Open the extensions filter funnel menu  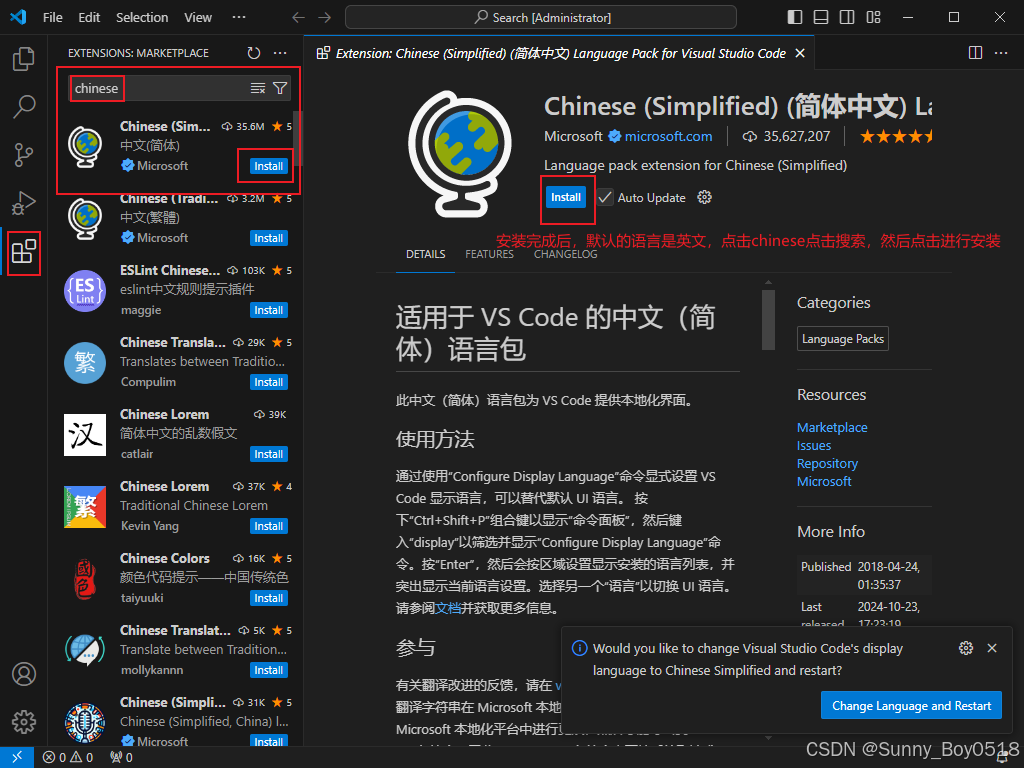pos(280,88)
